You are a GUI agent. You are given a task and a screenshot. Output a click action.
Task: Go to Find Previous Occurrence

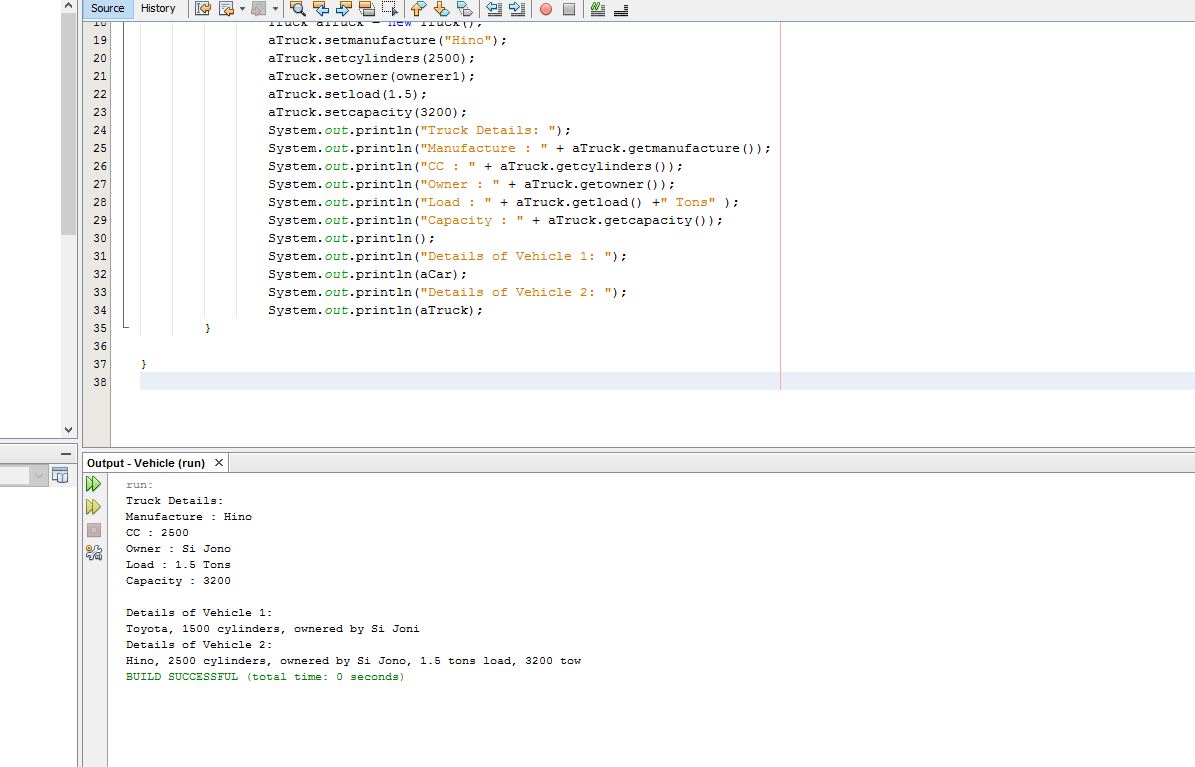pos(320,9)
